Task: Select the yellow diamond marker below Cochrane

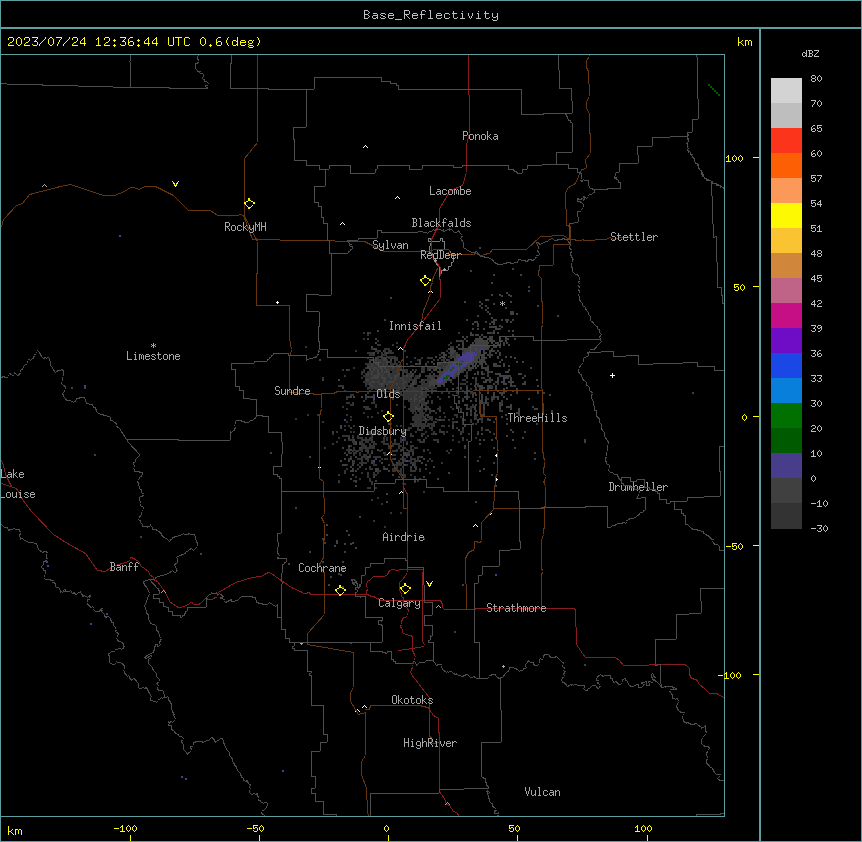Action: [x=340, y=590]
